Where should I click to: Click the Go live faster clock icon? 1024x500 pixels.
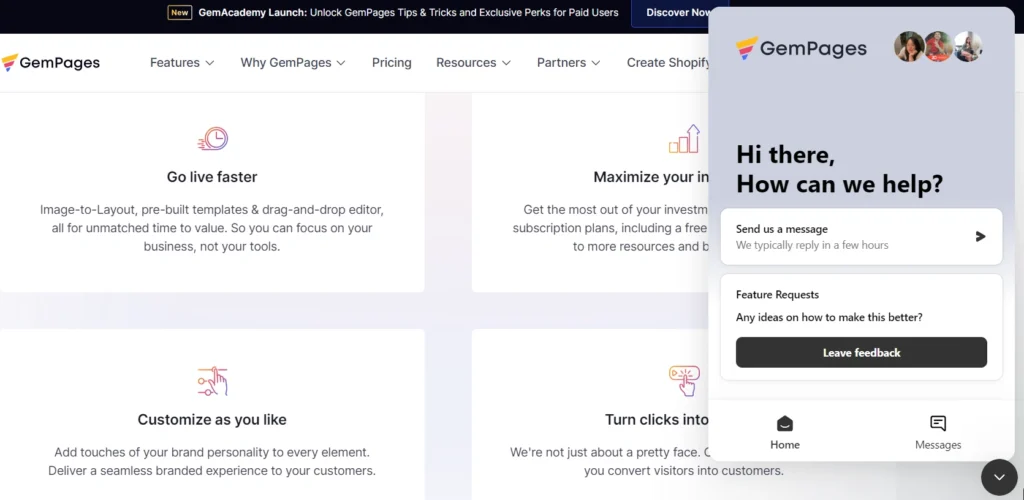point(213,139)
